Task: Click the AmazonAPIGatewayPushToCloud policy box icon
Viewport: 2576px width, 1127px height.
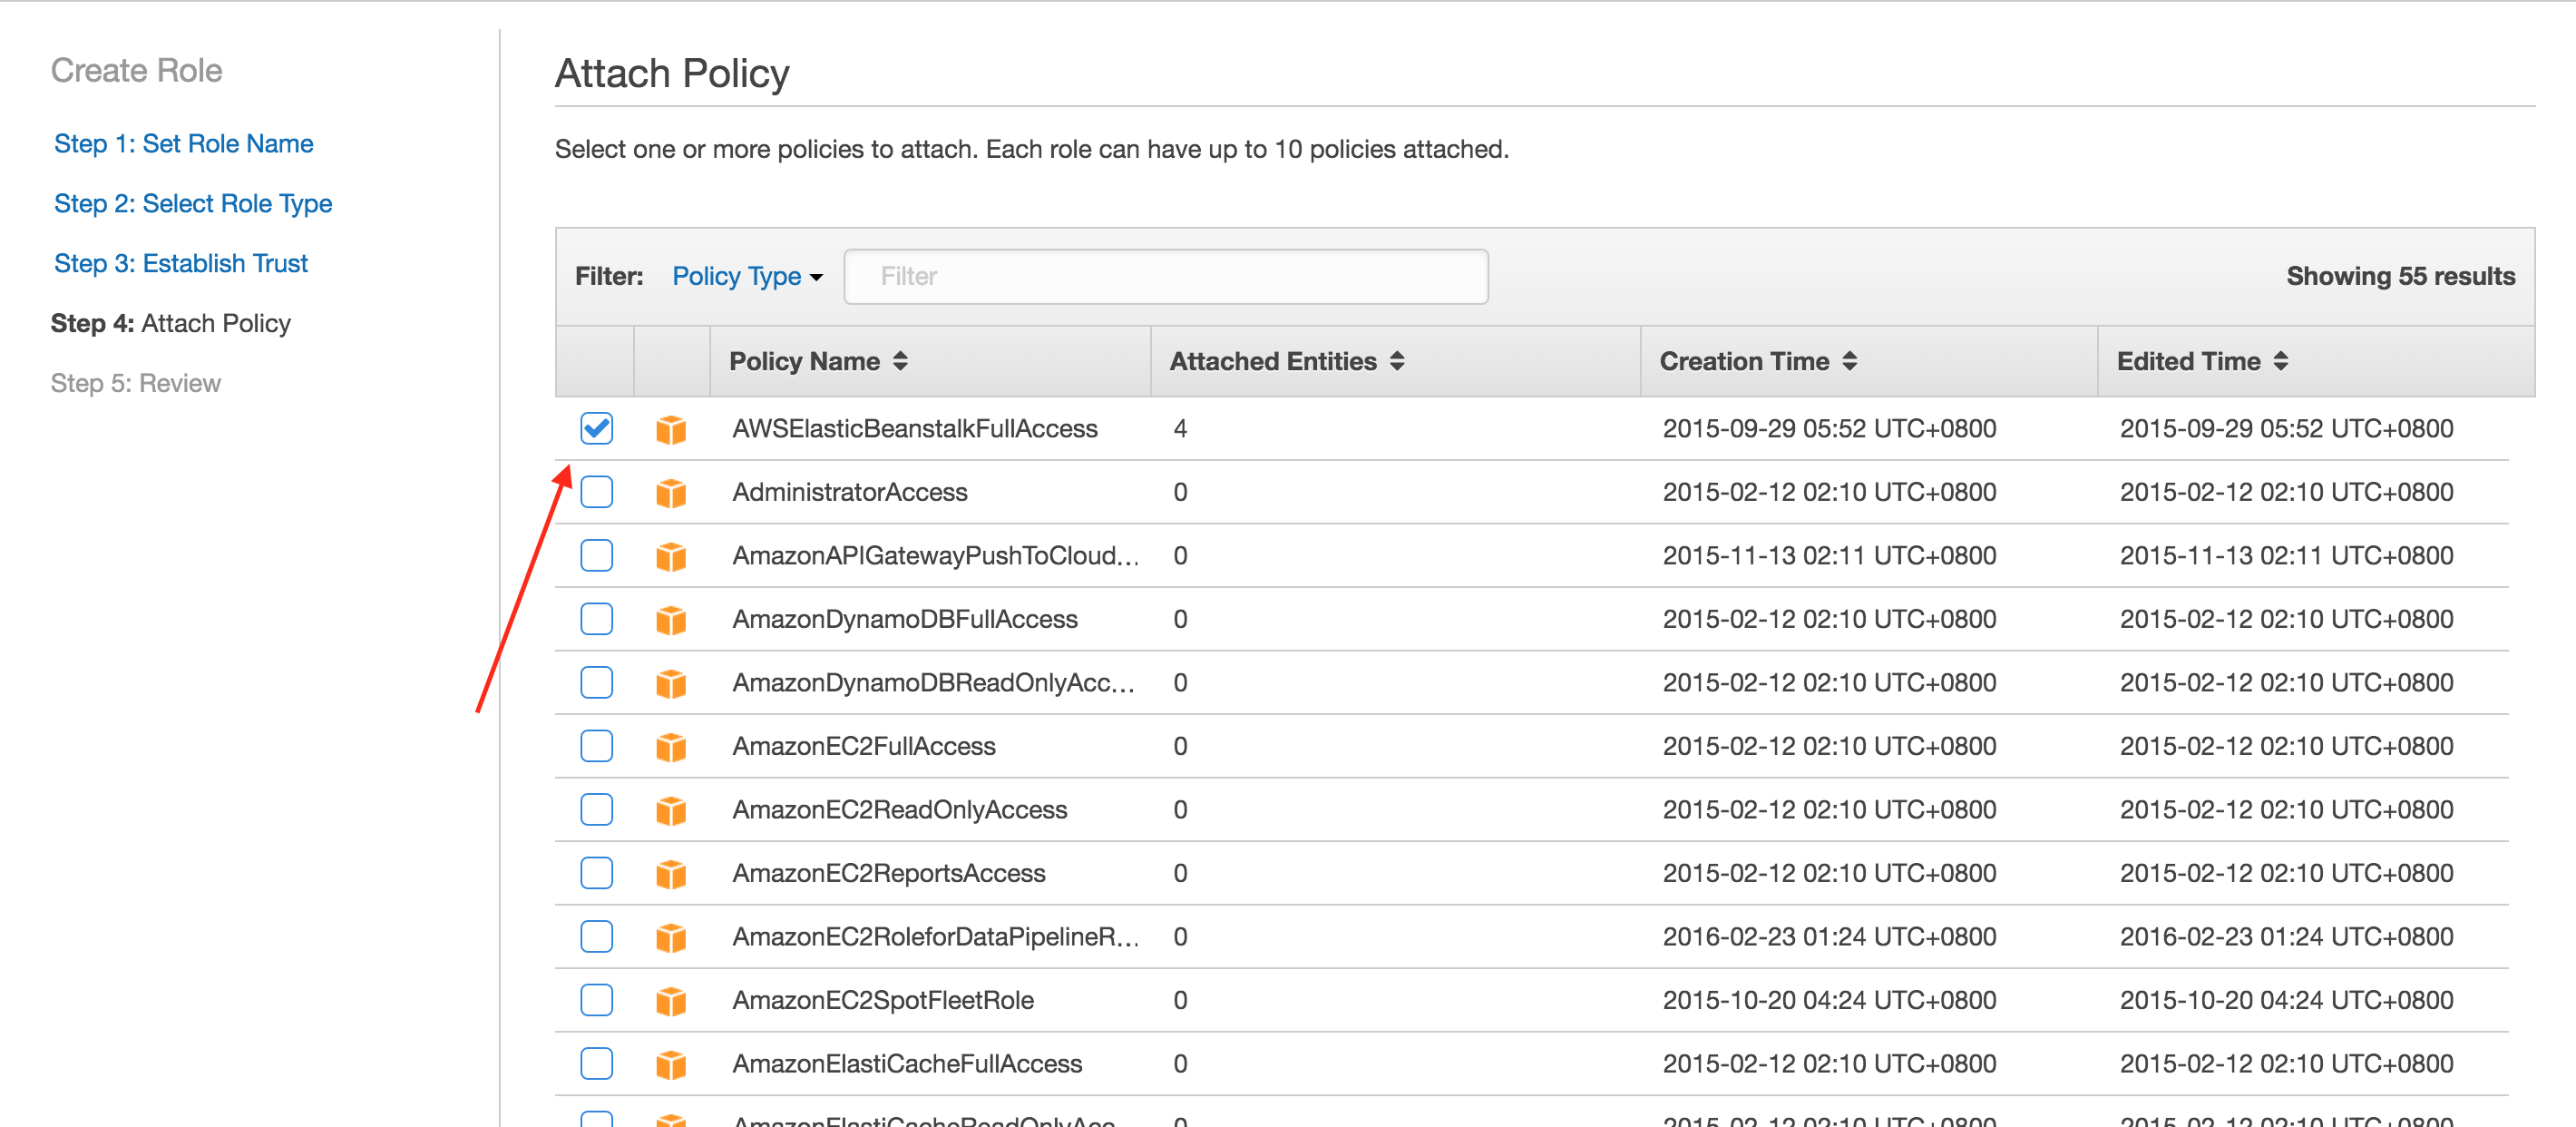Action: pyautogui.click(x=671, y=556)
